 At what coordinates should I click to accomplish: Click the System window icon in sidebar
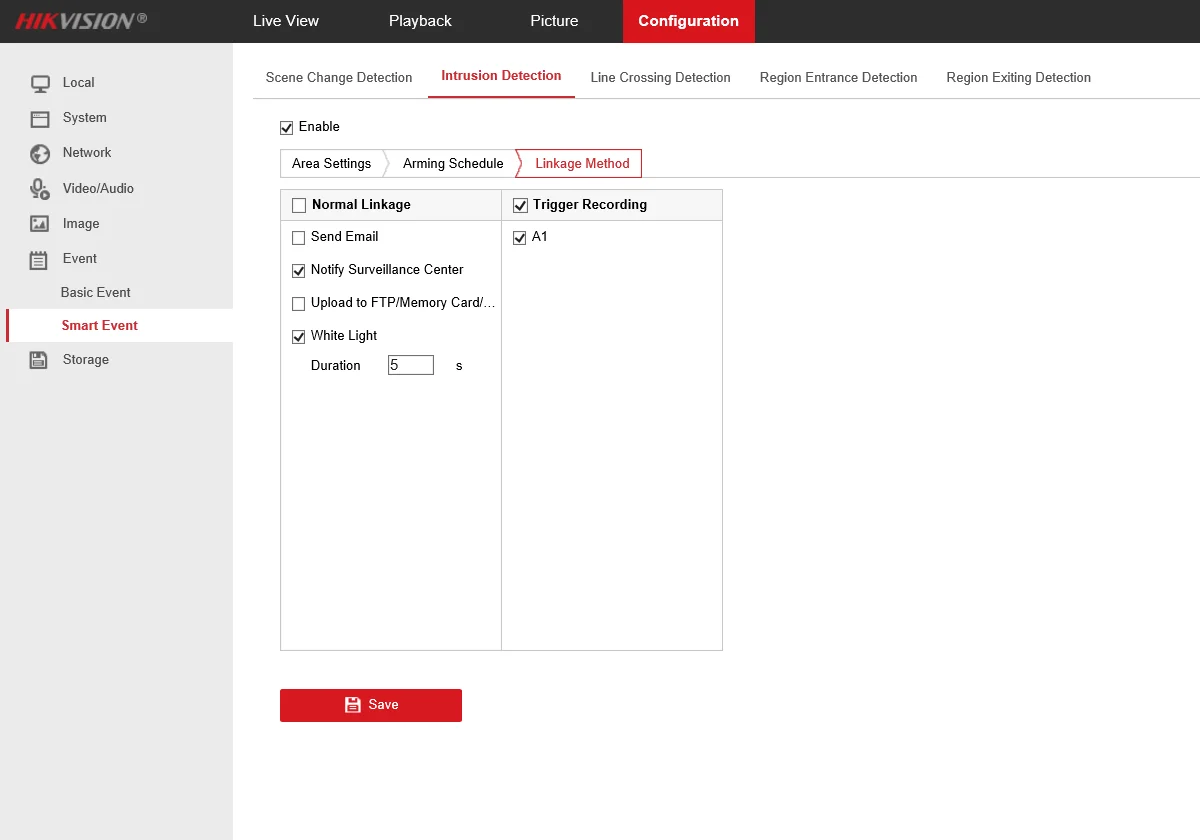(39, 118)
